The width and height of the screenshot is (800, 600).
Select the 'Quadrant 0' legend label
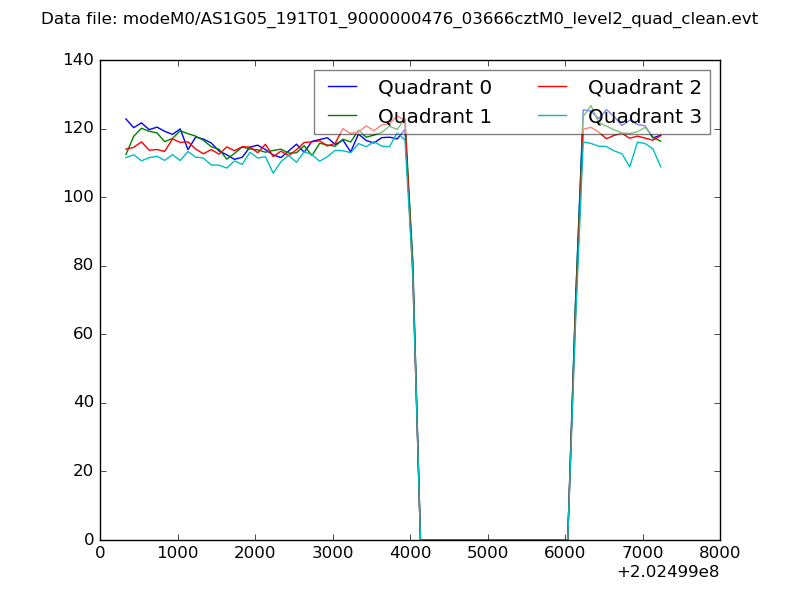point(434,87)
